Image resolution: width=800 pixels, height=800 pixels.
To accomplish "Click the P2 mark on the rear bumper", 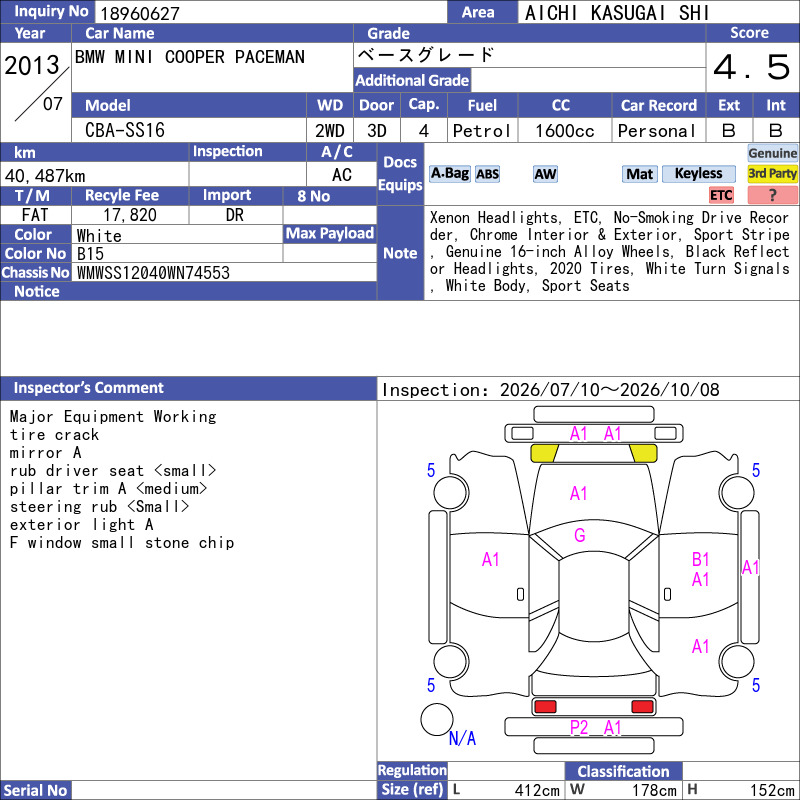I will pyautogui.click(x=579, y=727).
